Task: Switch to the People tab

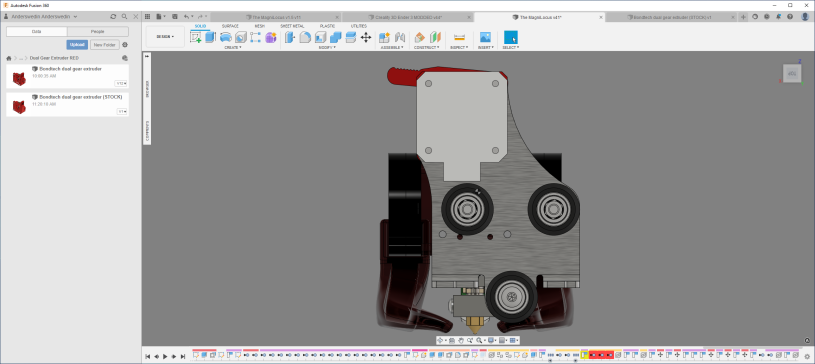Action: coord(98,32)
